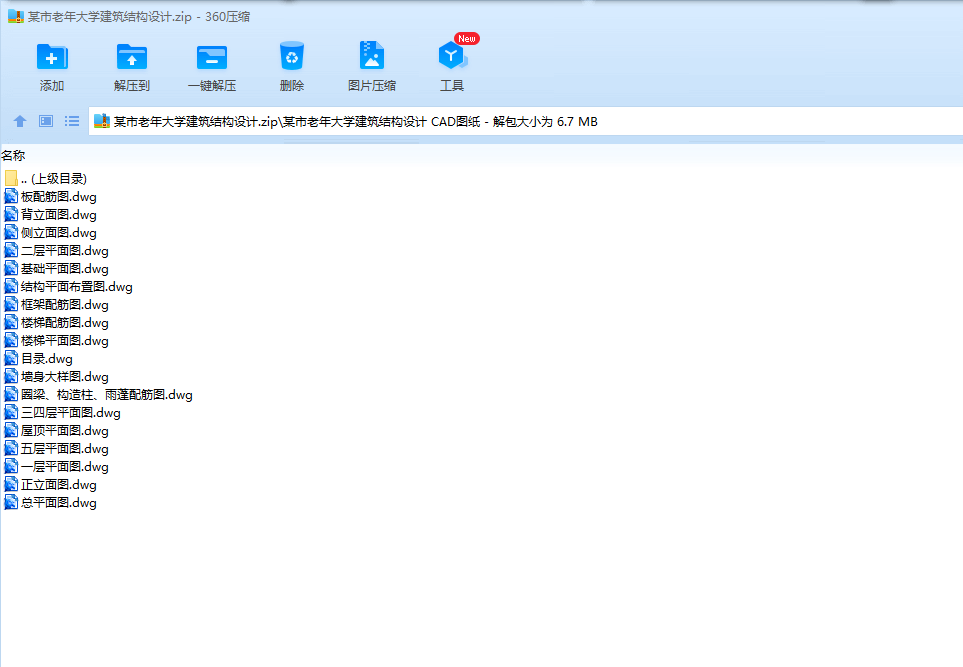
Task: Click the 360压缩 app icon in title bar
Action: click(15, 17)
